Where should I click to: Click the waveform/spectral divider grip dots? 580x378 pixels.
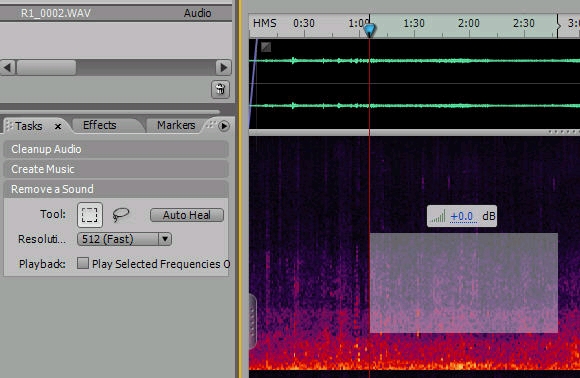pos(563,132)
